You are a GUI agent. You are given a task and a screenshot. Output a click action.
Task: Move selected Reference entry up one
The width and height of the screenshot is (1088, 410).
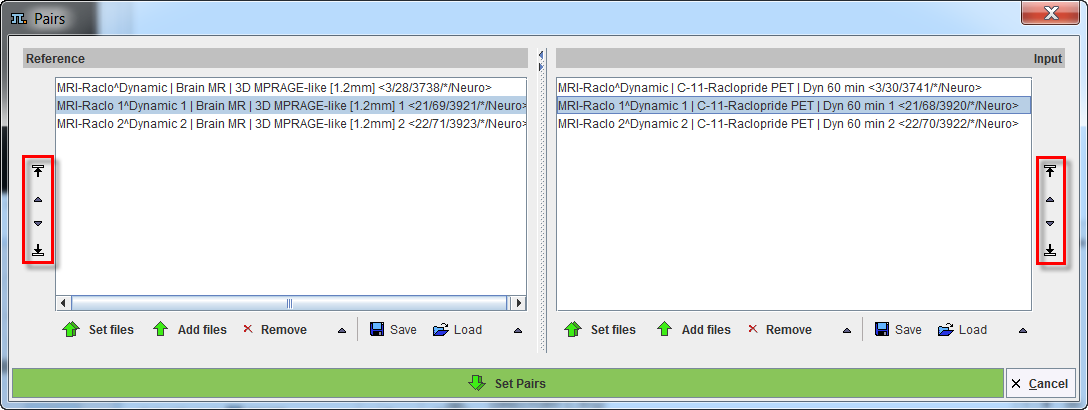(38, 200)
